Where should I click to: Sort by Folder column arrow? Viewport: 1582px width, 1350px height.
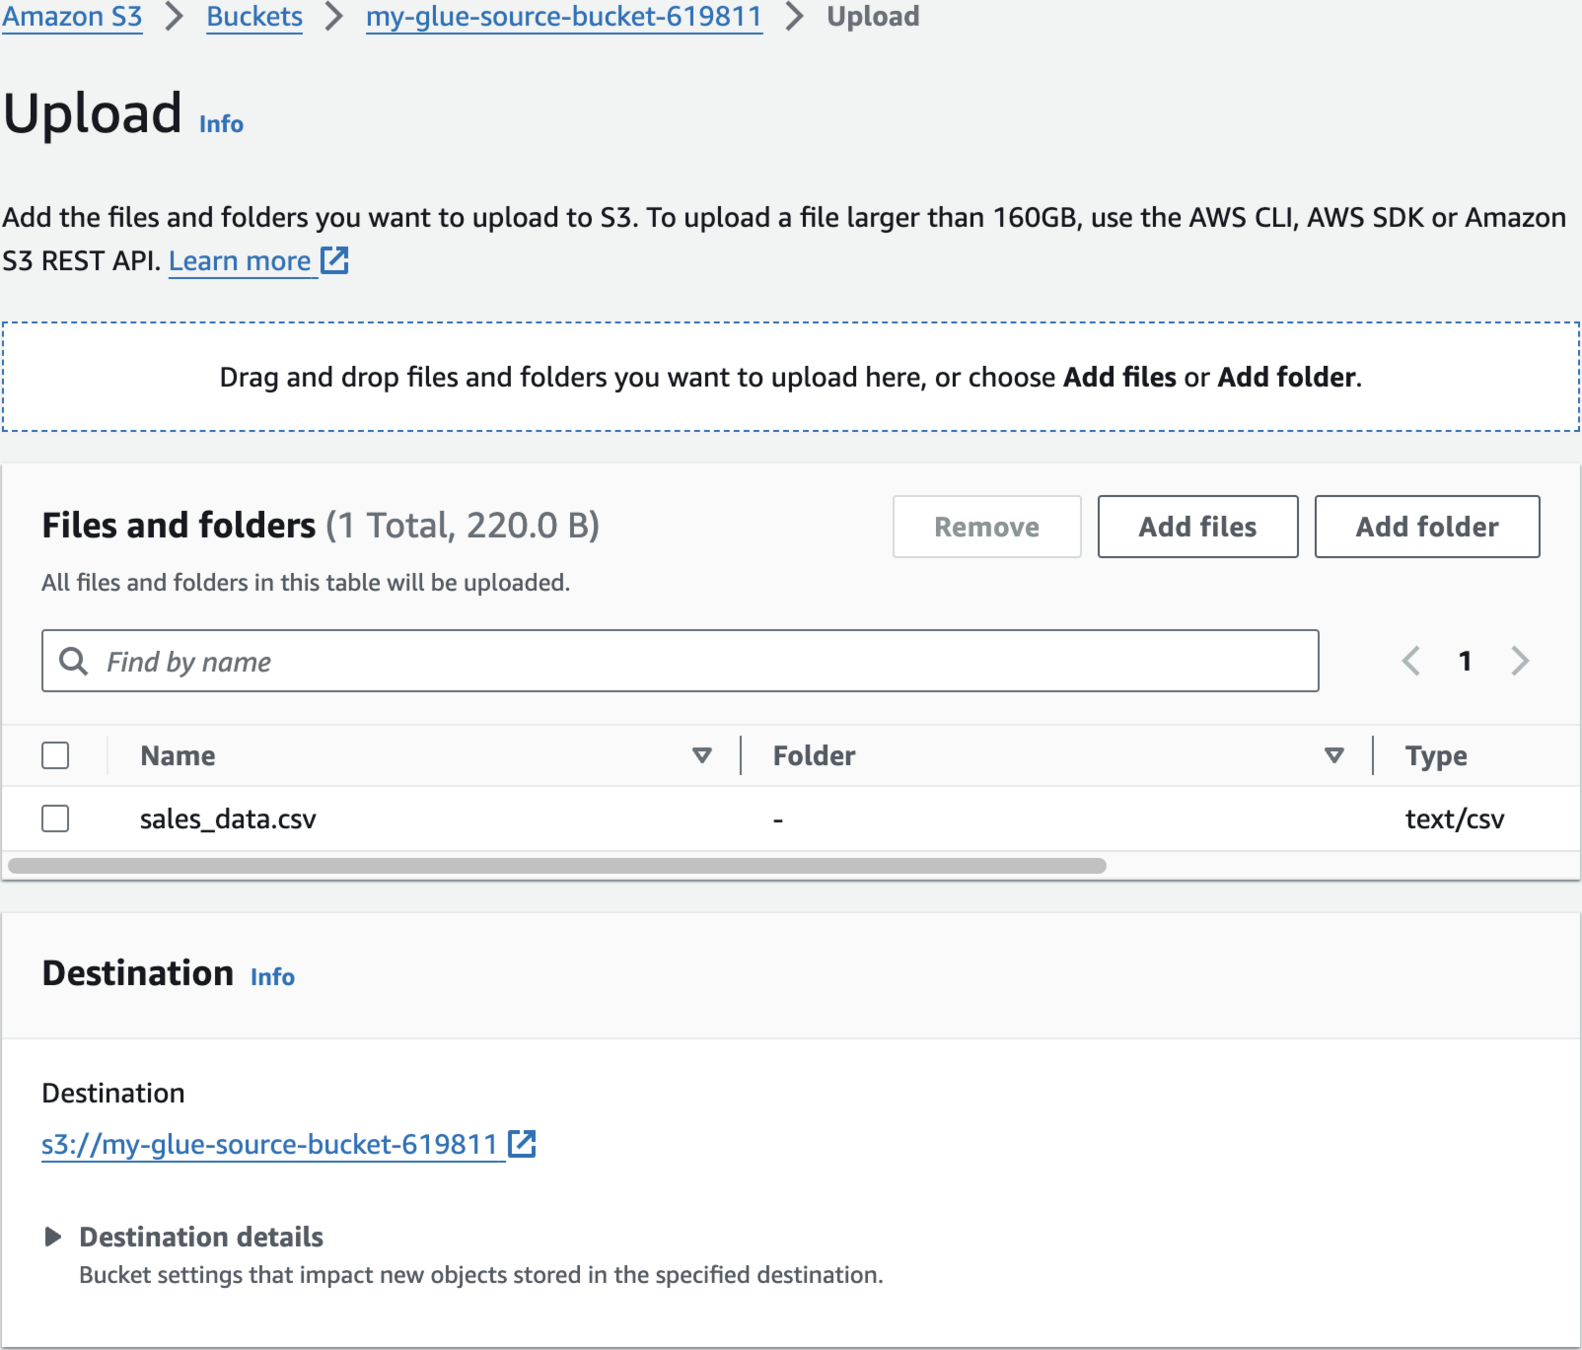point(1334,755)
